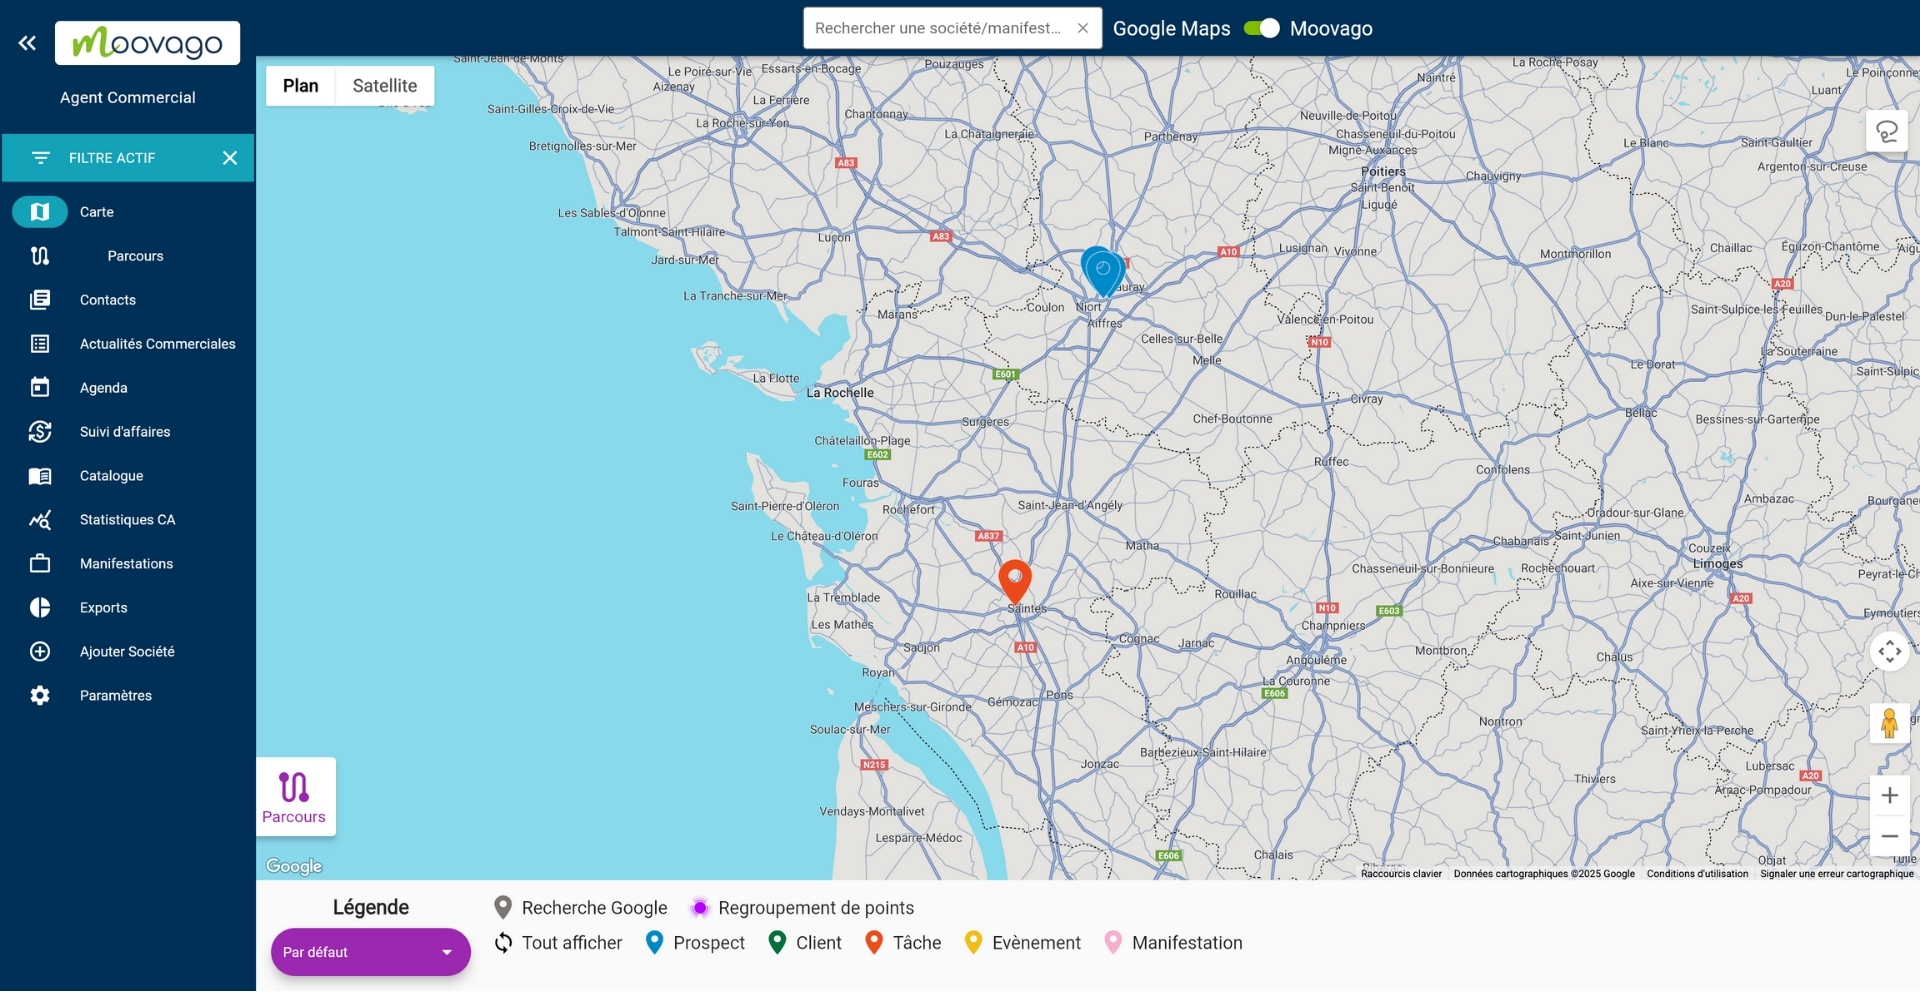1920x992 pixels.
Task: Switch to the Satellite map view
Action: coord(384,85)
